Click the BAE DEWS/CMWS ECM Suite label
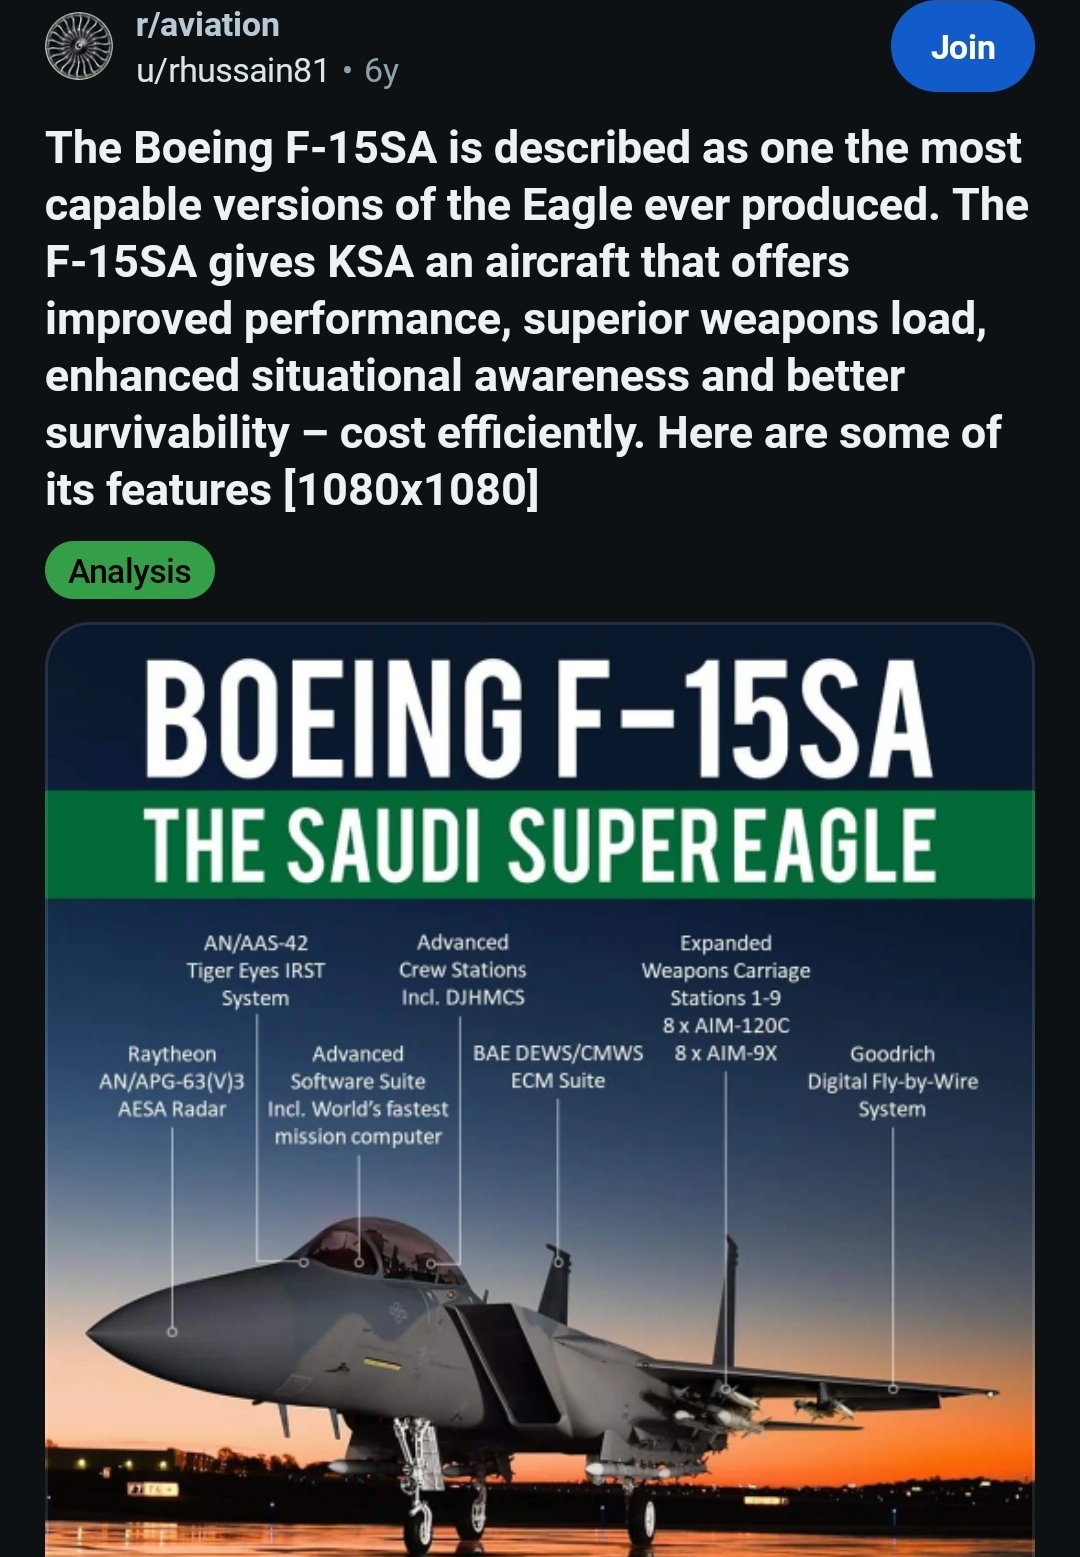Viewport: 1080px width, 1557px height. 558,1067
